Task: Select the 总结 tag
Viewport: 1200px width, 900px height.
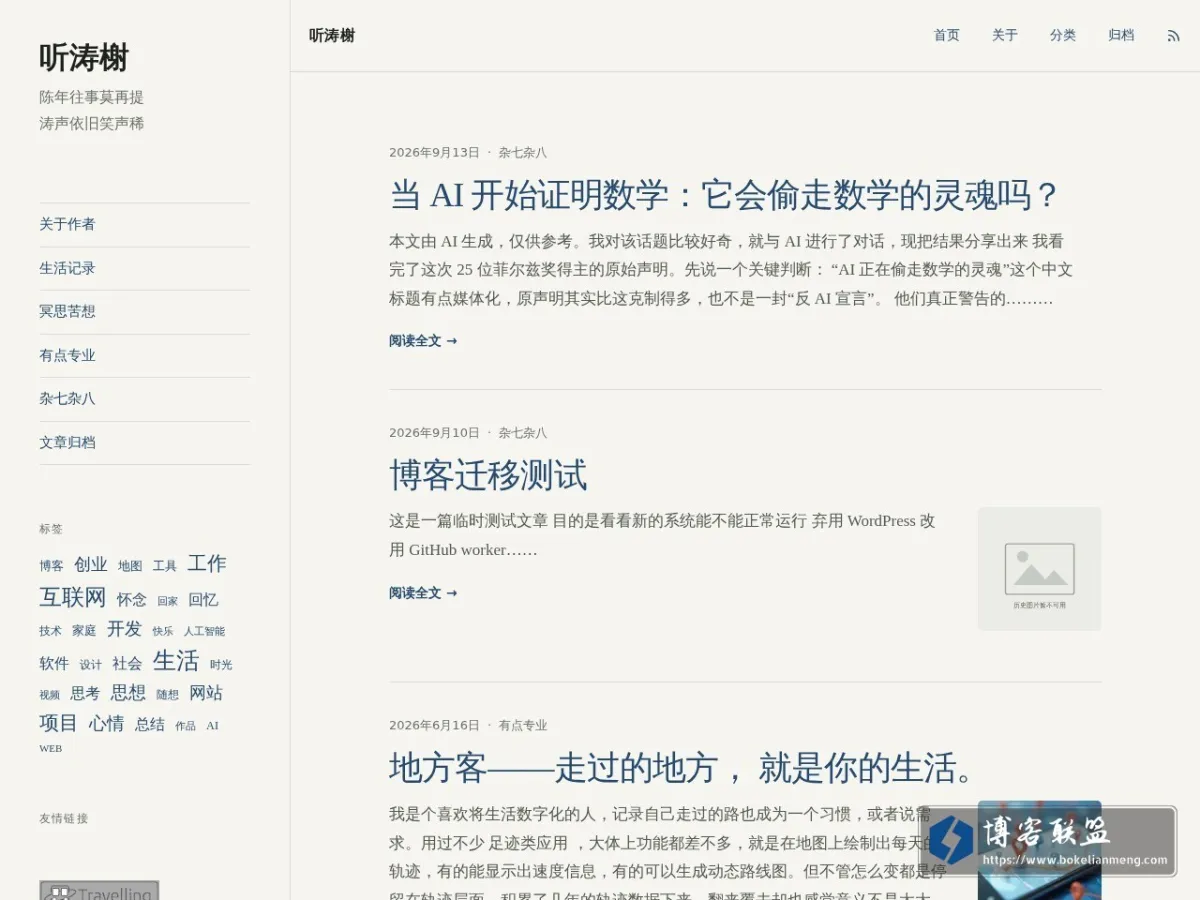Action: (150, 725)
